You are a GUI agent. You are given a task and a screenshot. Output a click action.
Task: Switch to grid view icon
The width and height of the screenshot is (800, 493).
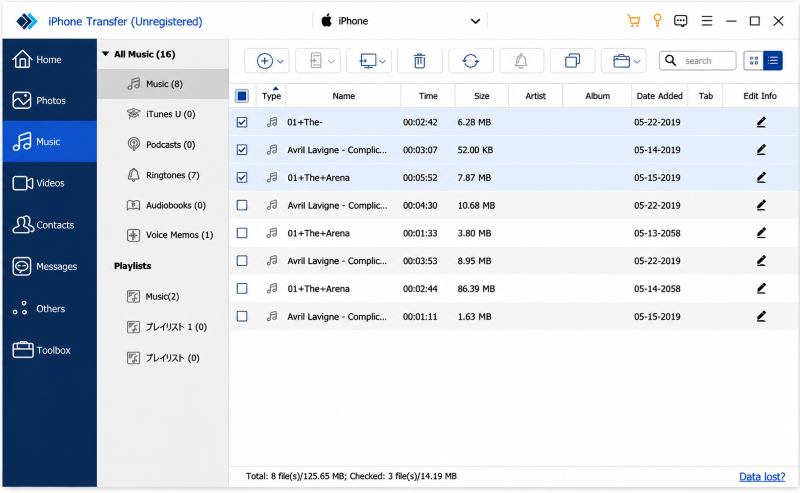[x=754, y=61]
